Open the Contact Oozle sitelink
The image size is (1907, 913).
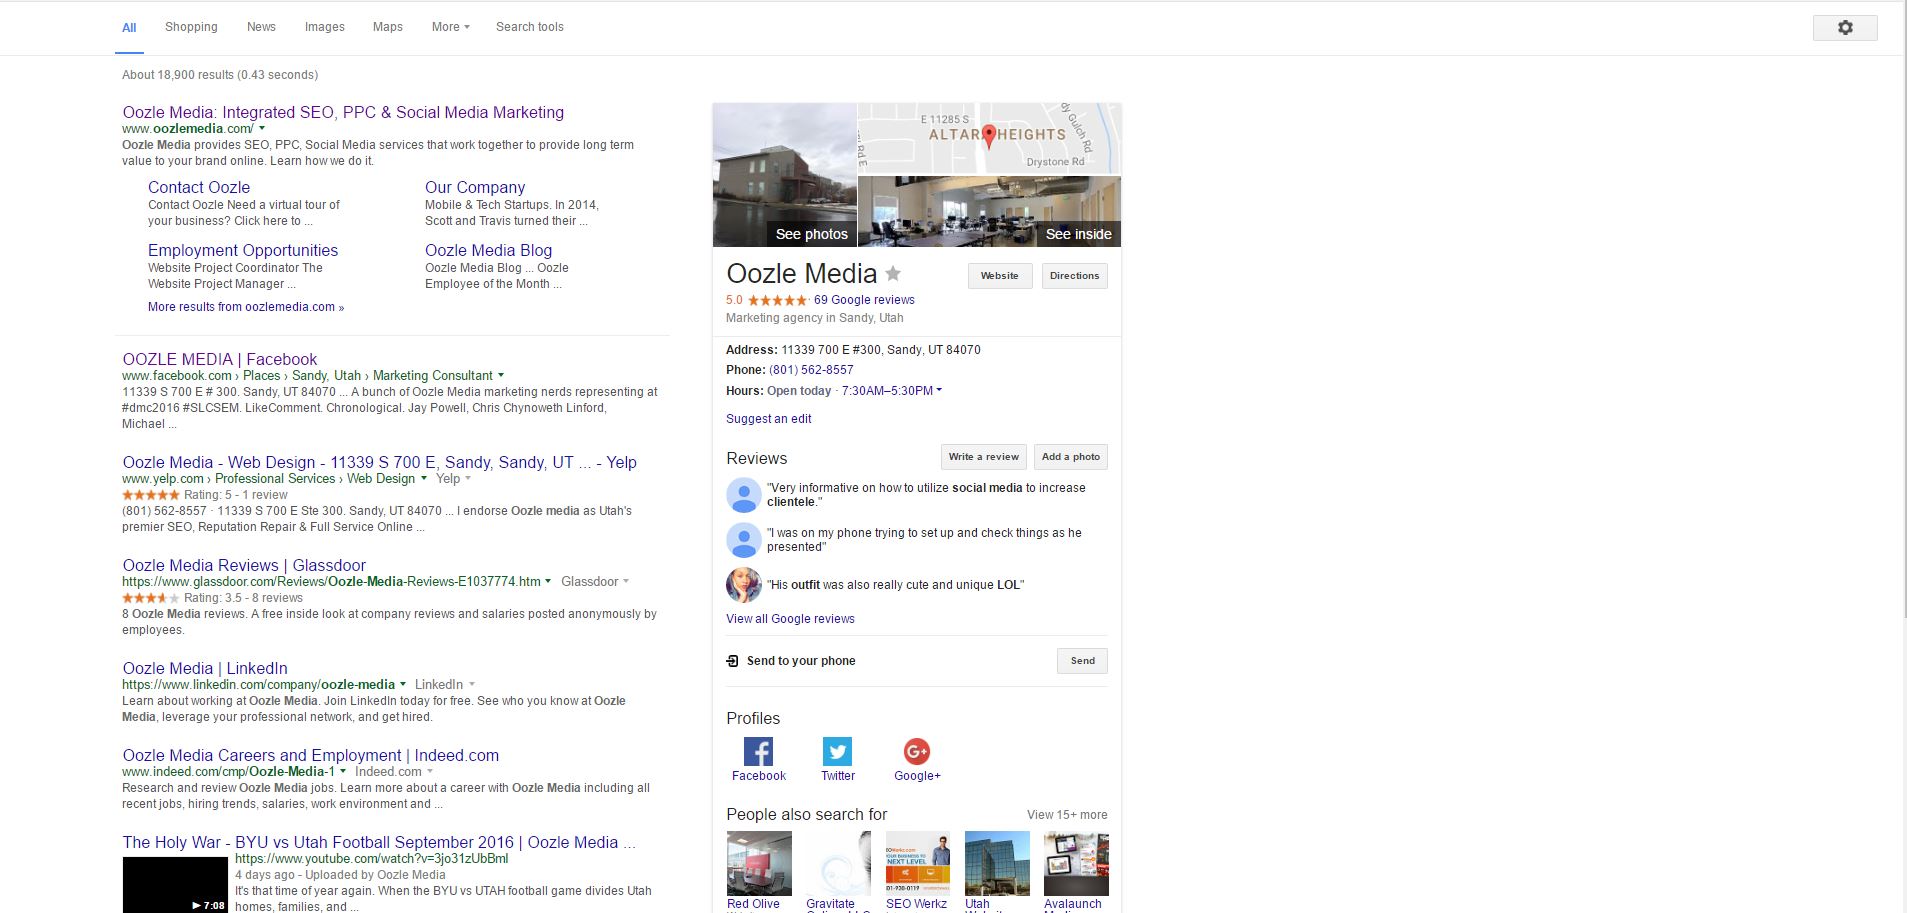click(199, 187)
